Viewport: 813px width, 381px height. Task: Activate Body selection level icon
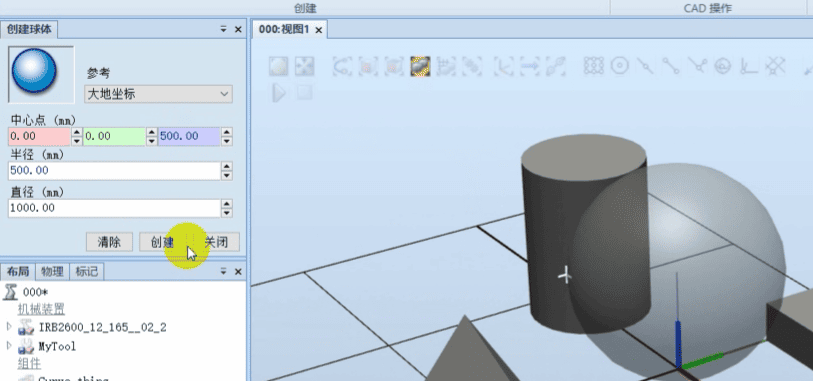pyautogui.click(x=394, y=66)
